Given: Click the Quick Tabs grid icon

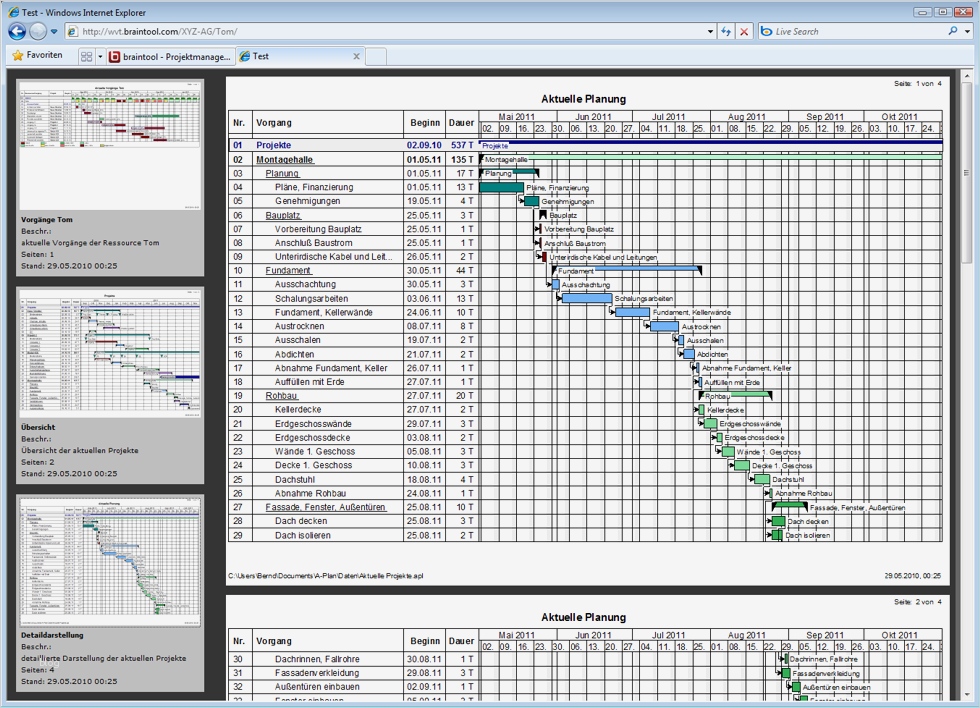Looking at the screenshot, I should 86,56.
